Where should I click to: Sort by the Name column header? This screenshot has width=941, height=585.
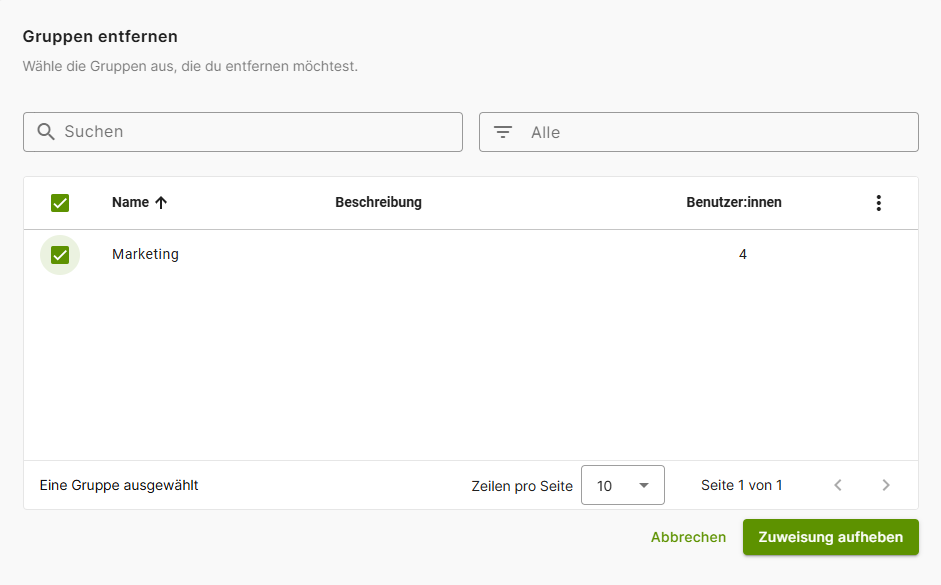pos(130,202)
